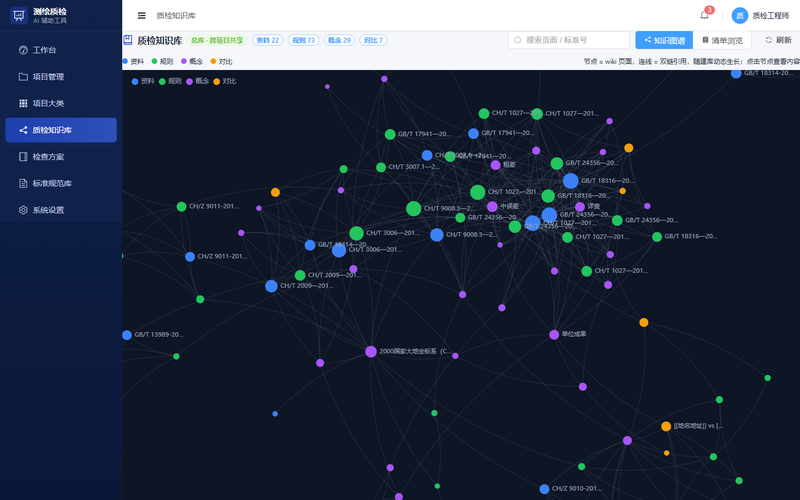Image resolution: width=800 pixels, height=500 pixels.
Task: Filter by the 对比 7 tag
Action: 373,40
